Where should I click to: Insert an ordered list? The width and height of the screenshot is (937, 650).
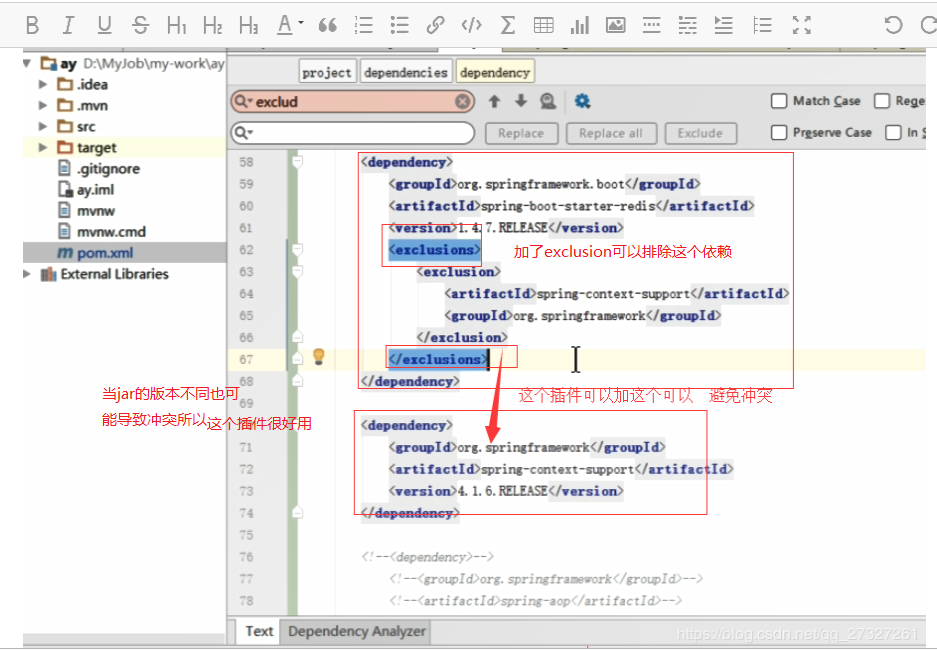pyautogui.click(x=363, y=25)
